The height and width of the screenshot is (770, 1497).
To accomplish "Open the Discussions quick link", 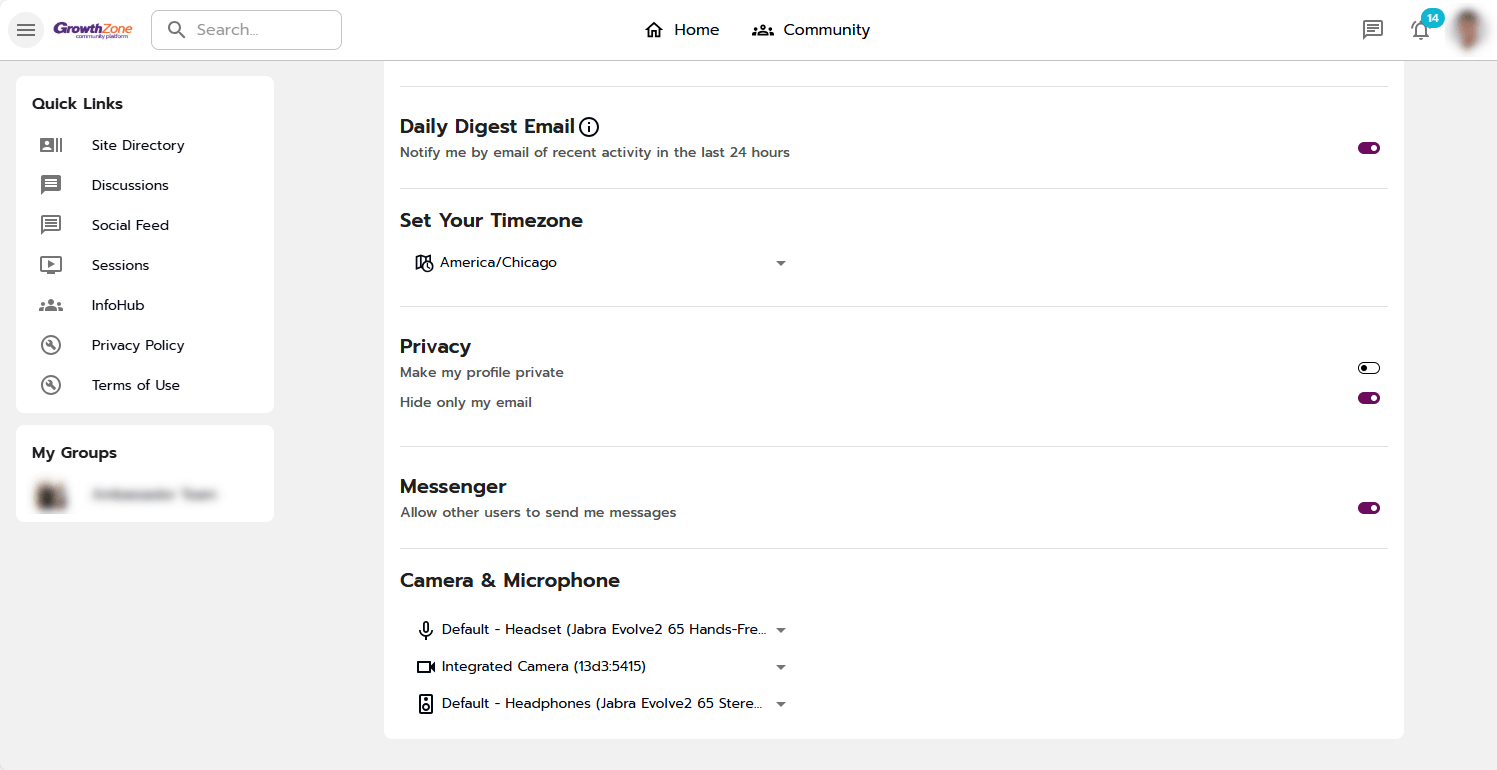I will [130, 185].
